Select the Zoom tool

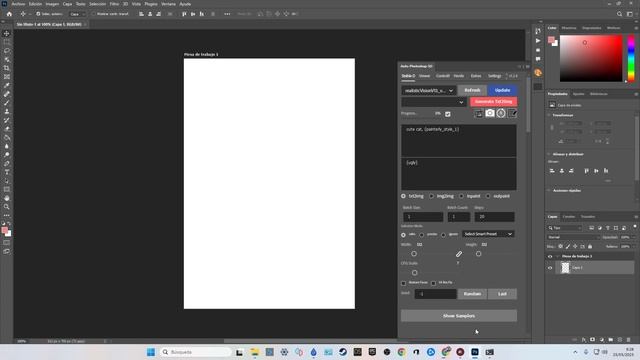click(x=7, y=207)
